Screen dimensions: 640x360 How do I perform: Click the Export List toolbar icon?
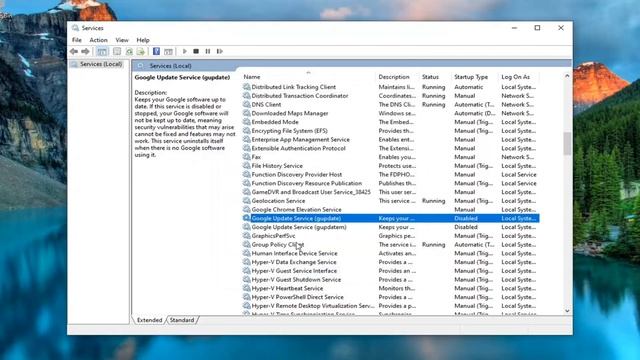pos(141,51)
